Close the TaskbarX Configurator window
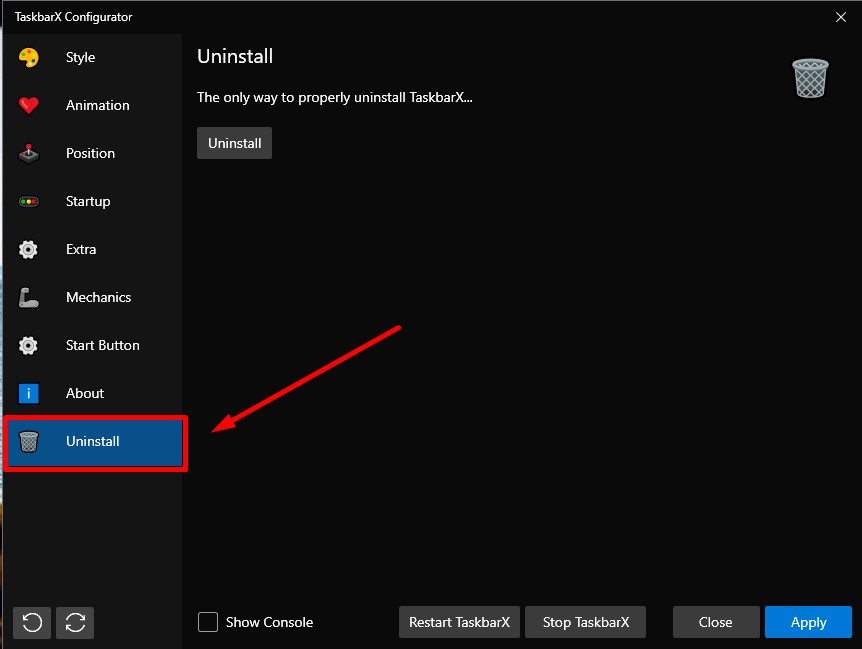This screenshot has height=649, width=862. [840, 16]
